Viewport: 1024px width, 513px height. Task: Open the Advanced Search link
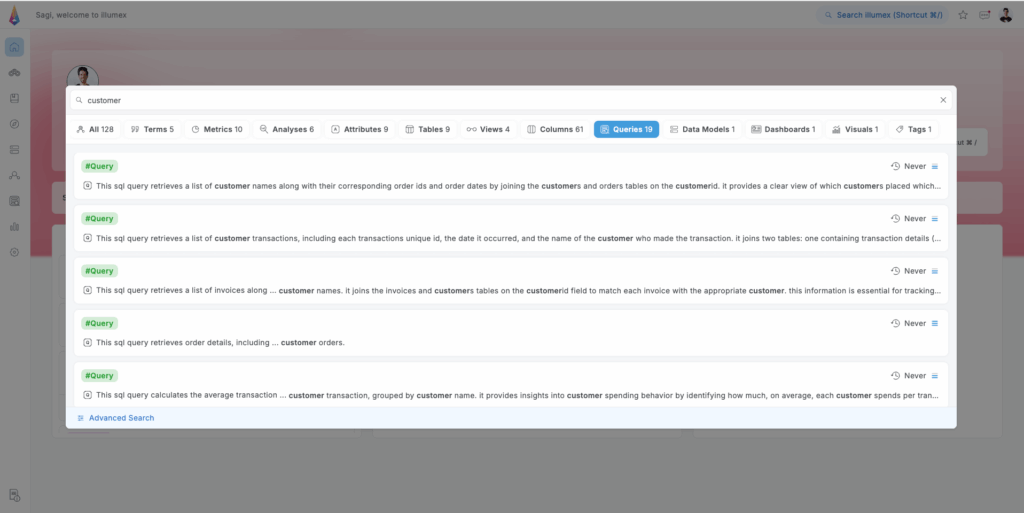(x=121, y=418)
